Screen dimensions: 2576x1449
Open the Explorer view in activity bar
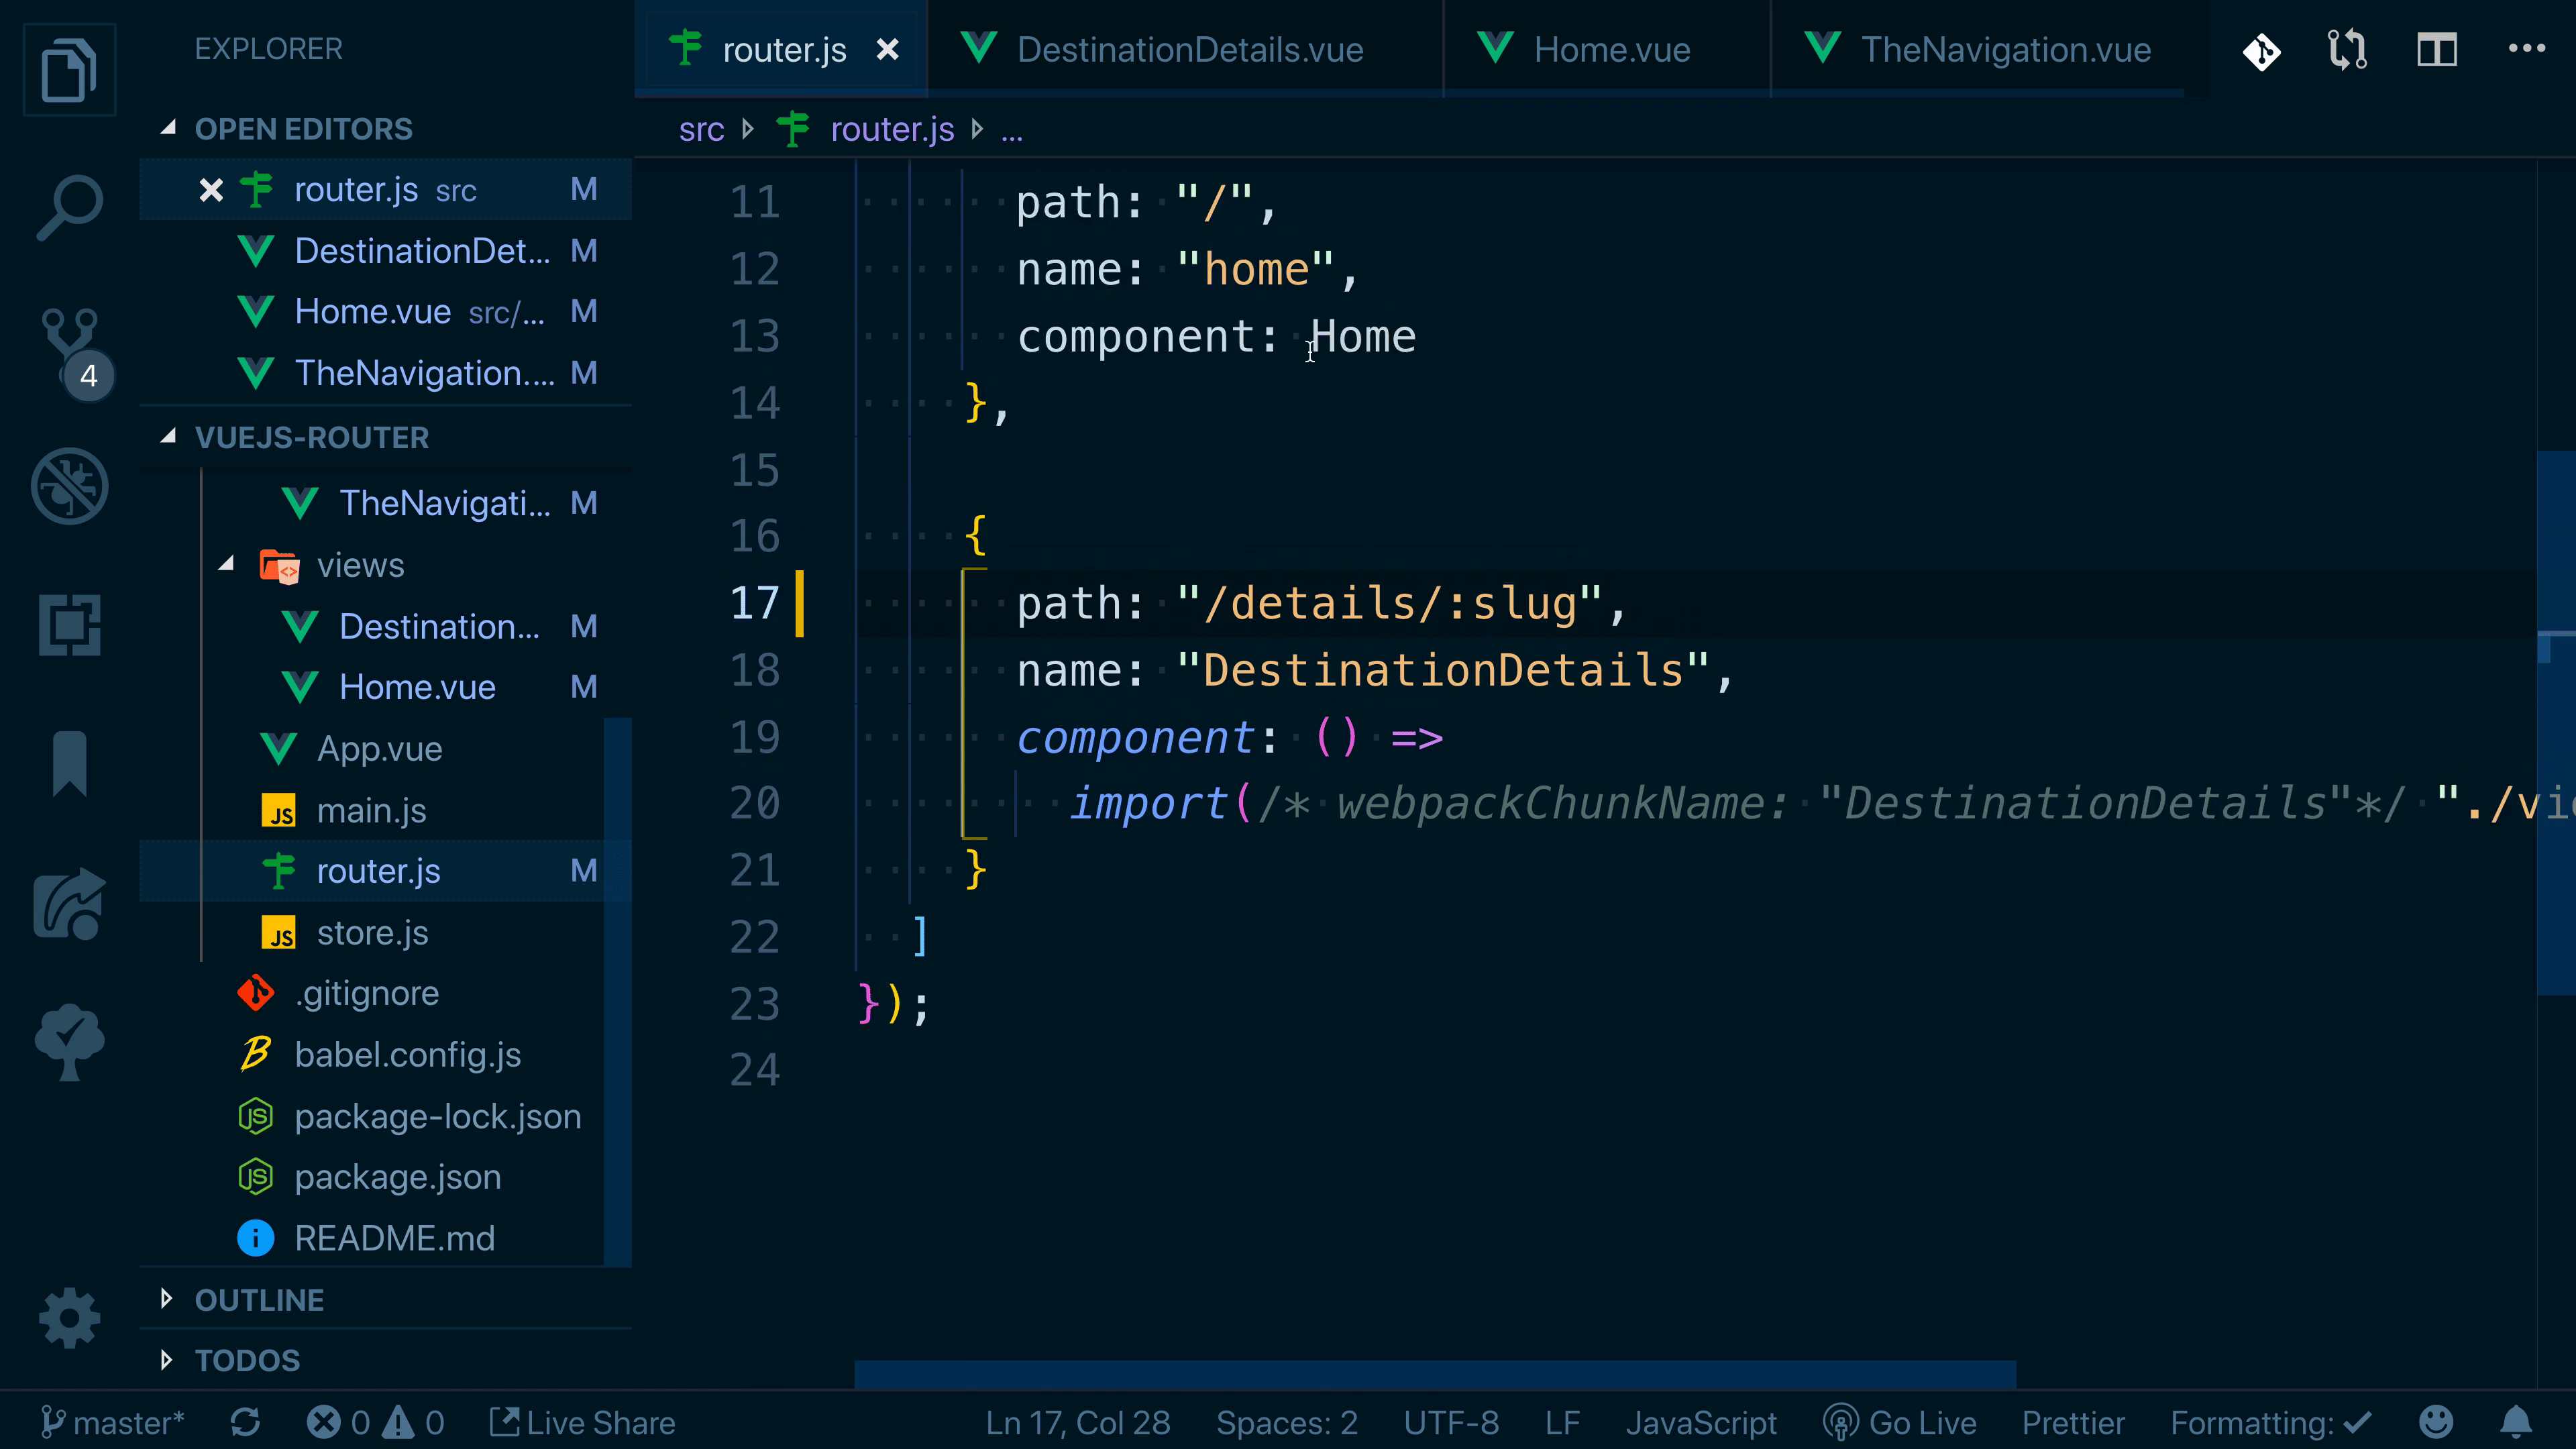pos(69,70)
